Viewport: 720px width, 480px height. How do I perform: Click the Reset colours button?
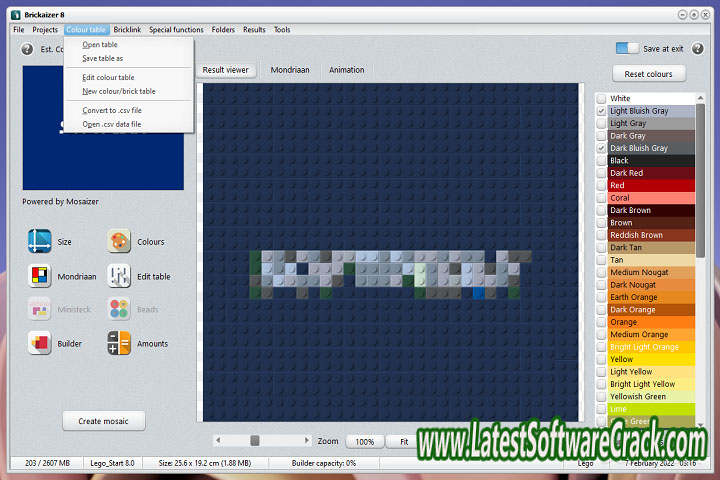coord(648,74)
